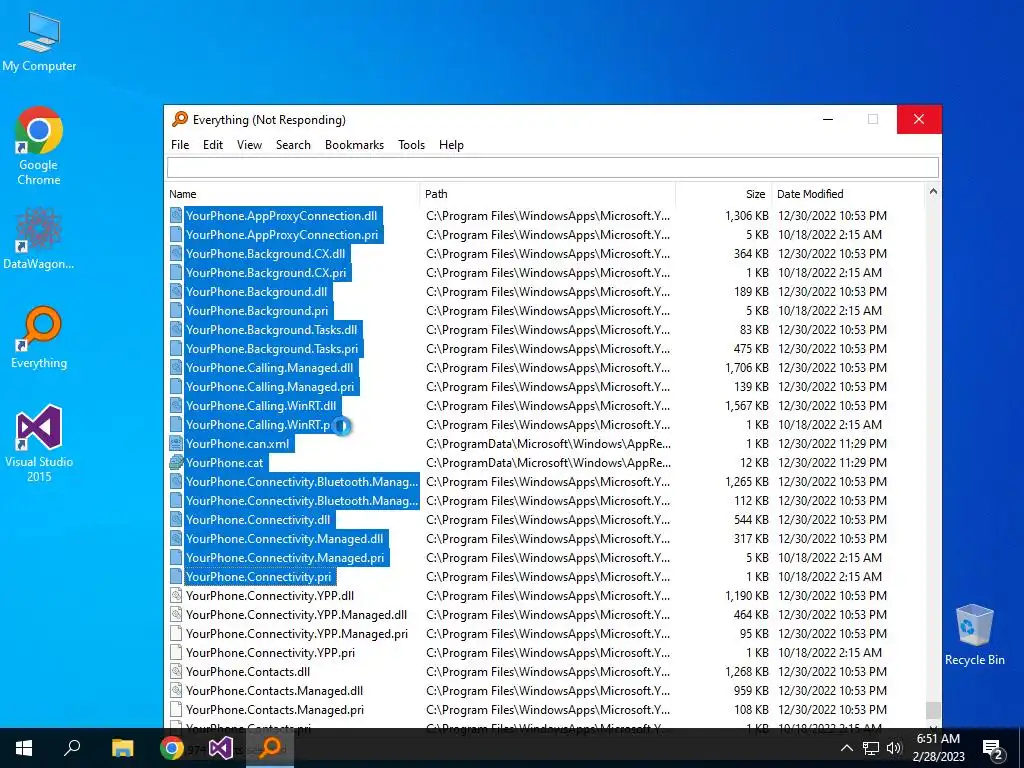
Task: Select YourPhone.Connectivity.pri file
Action: (x=259, y=577)
